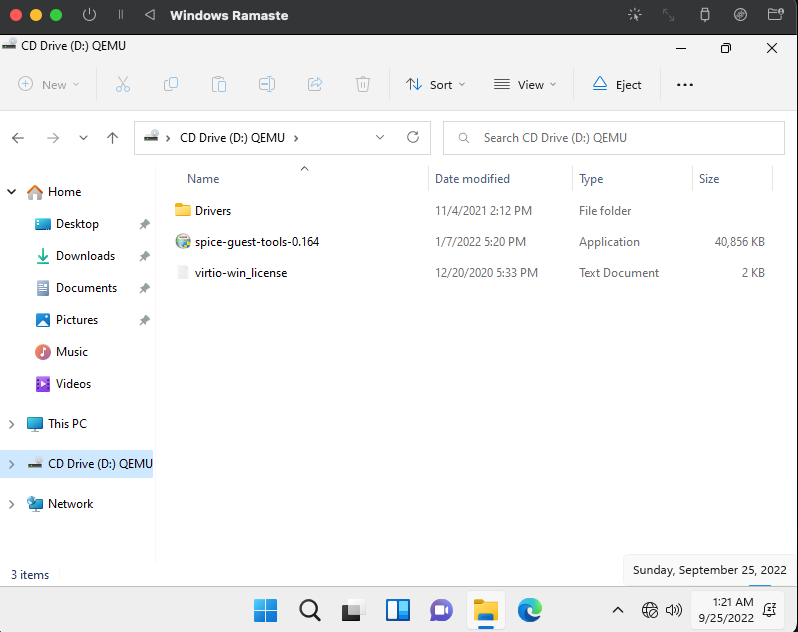The height and width of the screenshot is (632, 798).
Task: Click the volume speaker tray icon
Action: coord(673,610)
